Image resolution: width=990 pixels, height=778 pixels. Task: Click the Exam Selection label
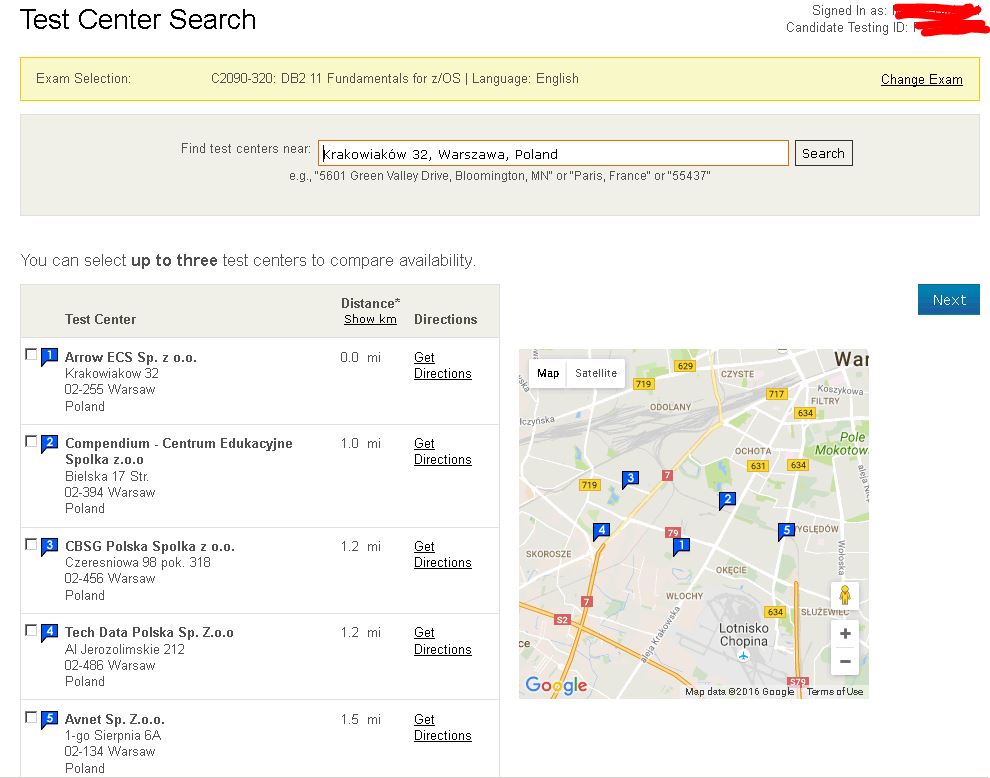pyautogui.click(x=83, y=78)
